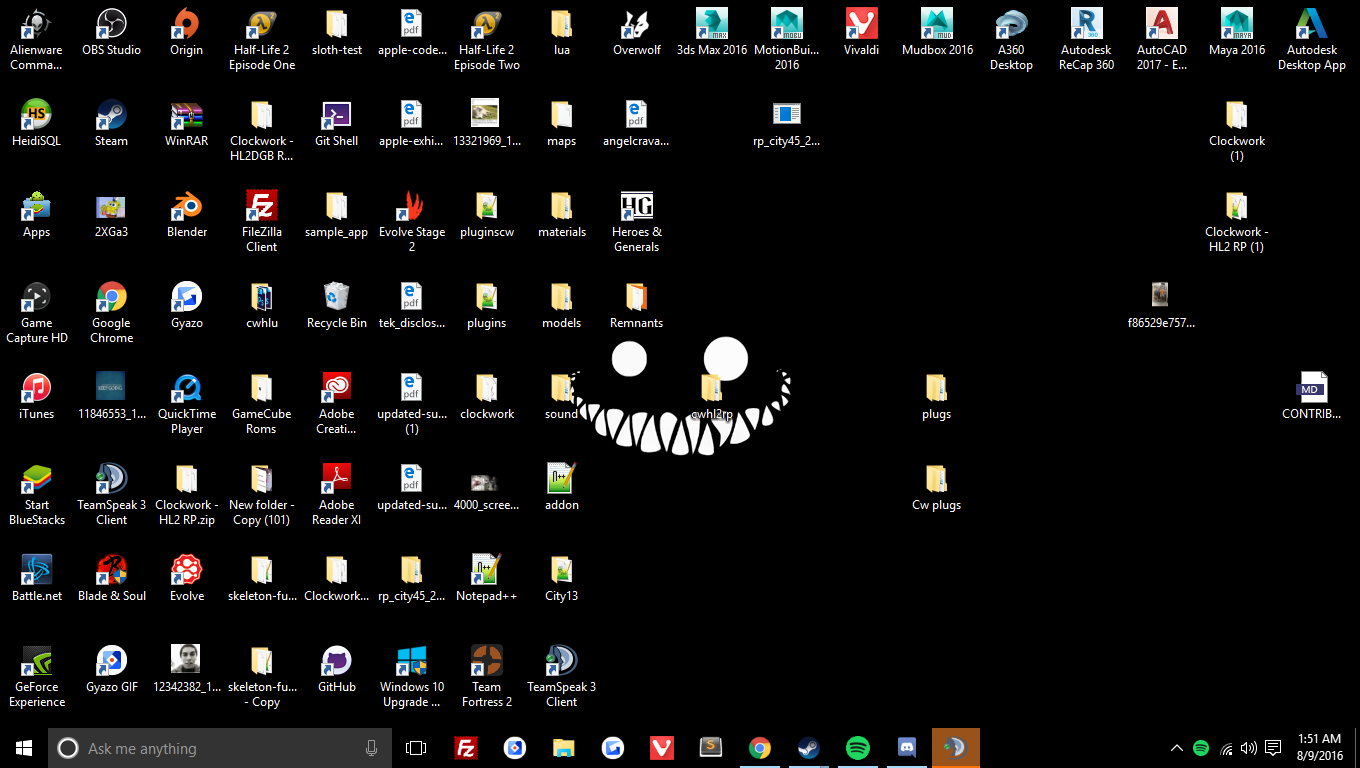This screenshot has width=1360, height=768.
Task: Select the lua folder
Action: point(562,32)
